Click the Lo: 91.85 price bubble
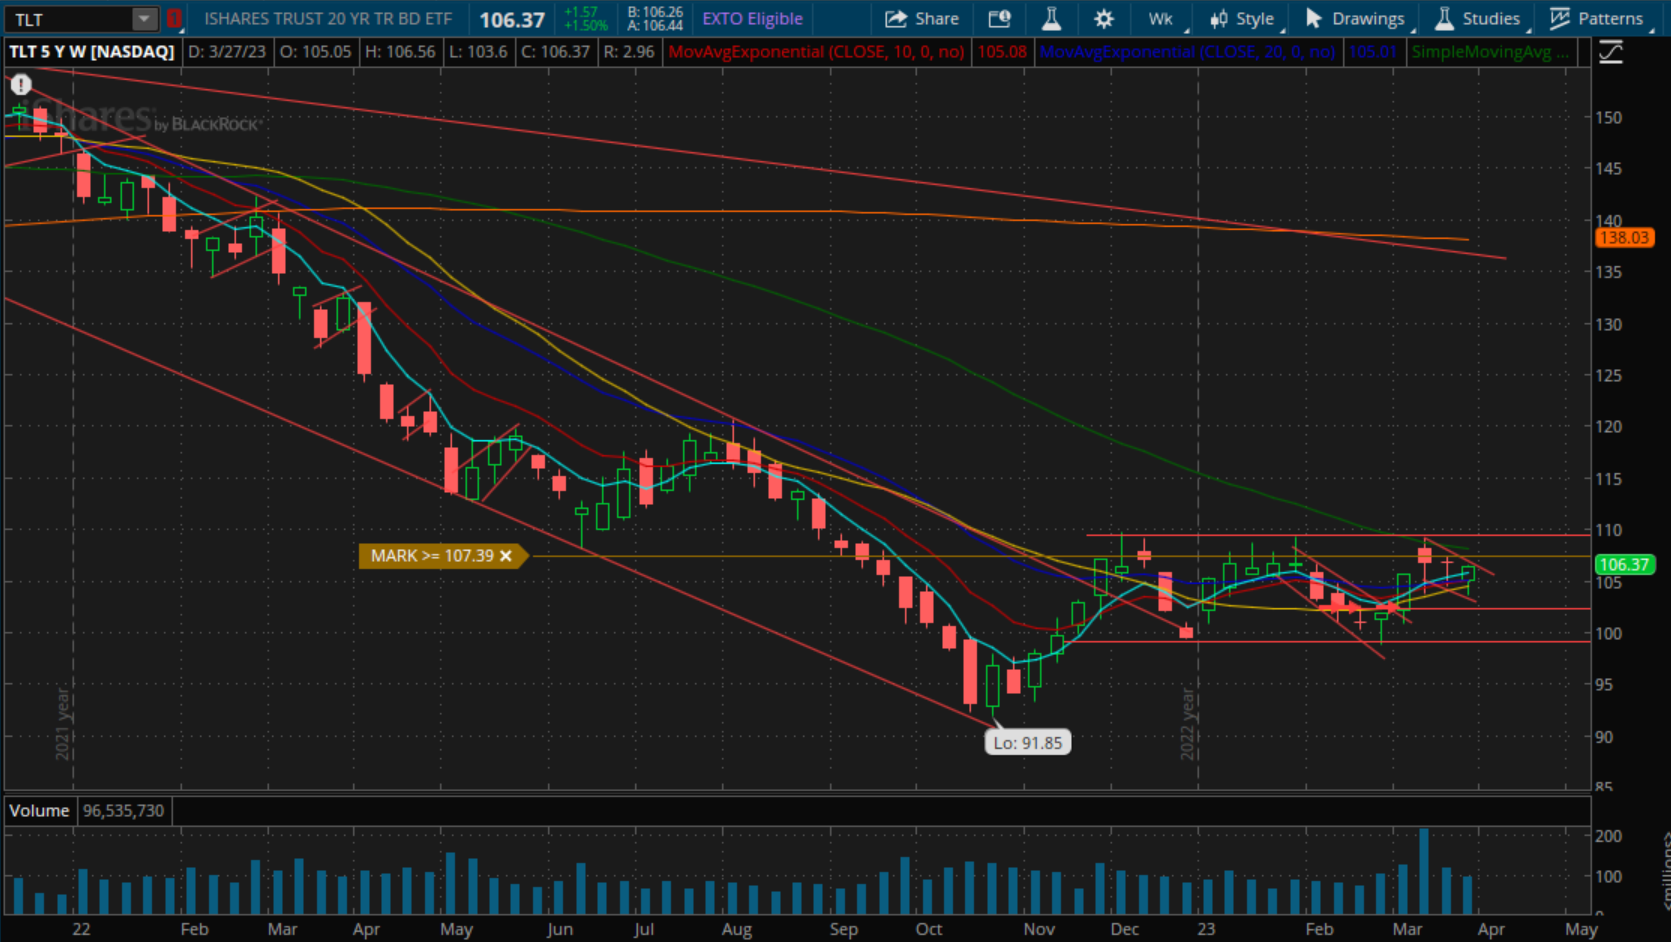This screenshot has height=942, width=1671. point(1028,743)
